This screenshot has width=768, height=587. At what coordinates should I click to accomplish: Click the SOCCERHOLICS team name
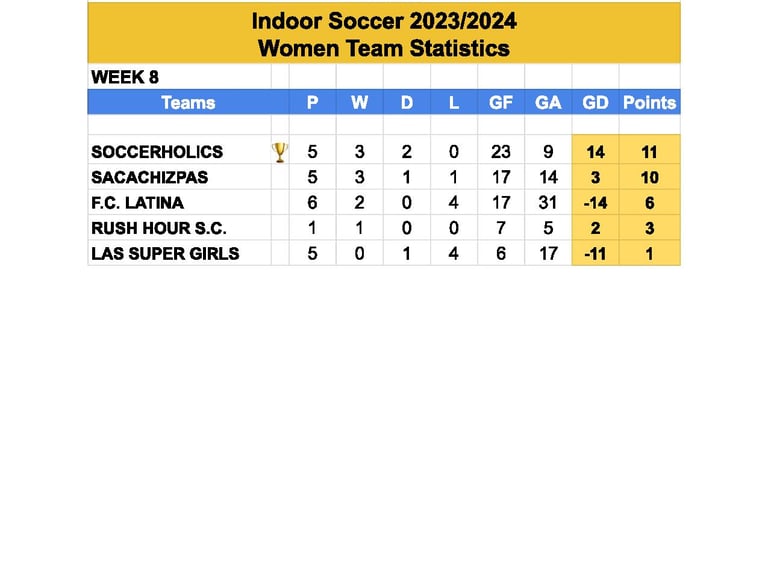click(157, 152)
